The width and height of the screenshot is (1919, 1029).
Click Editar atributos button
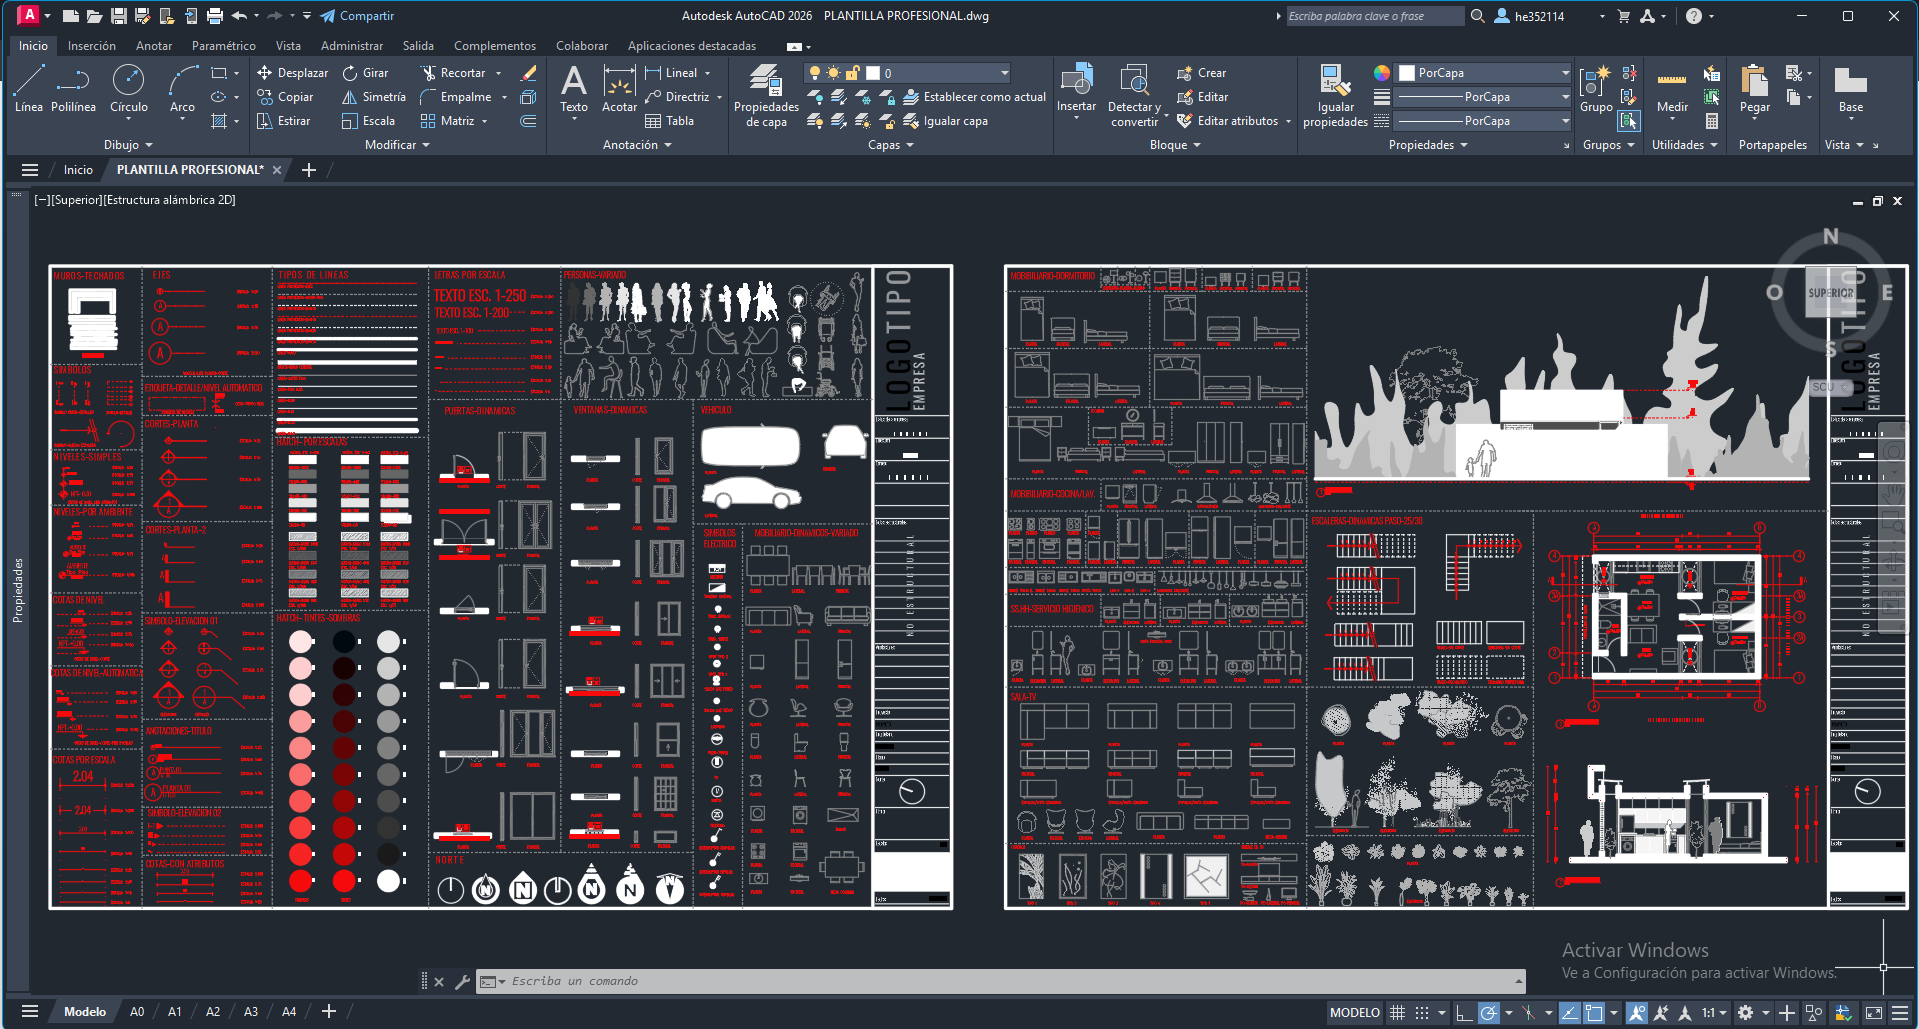coord(1228,121)
